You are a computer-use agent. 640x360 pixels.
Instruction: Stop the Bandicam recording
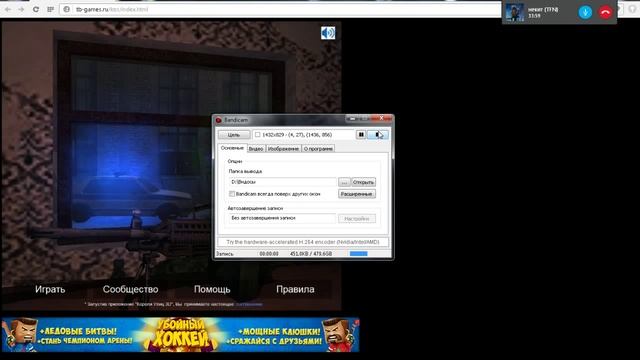(378, 134)
